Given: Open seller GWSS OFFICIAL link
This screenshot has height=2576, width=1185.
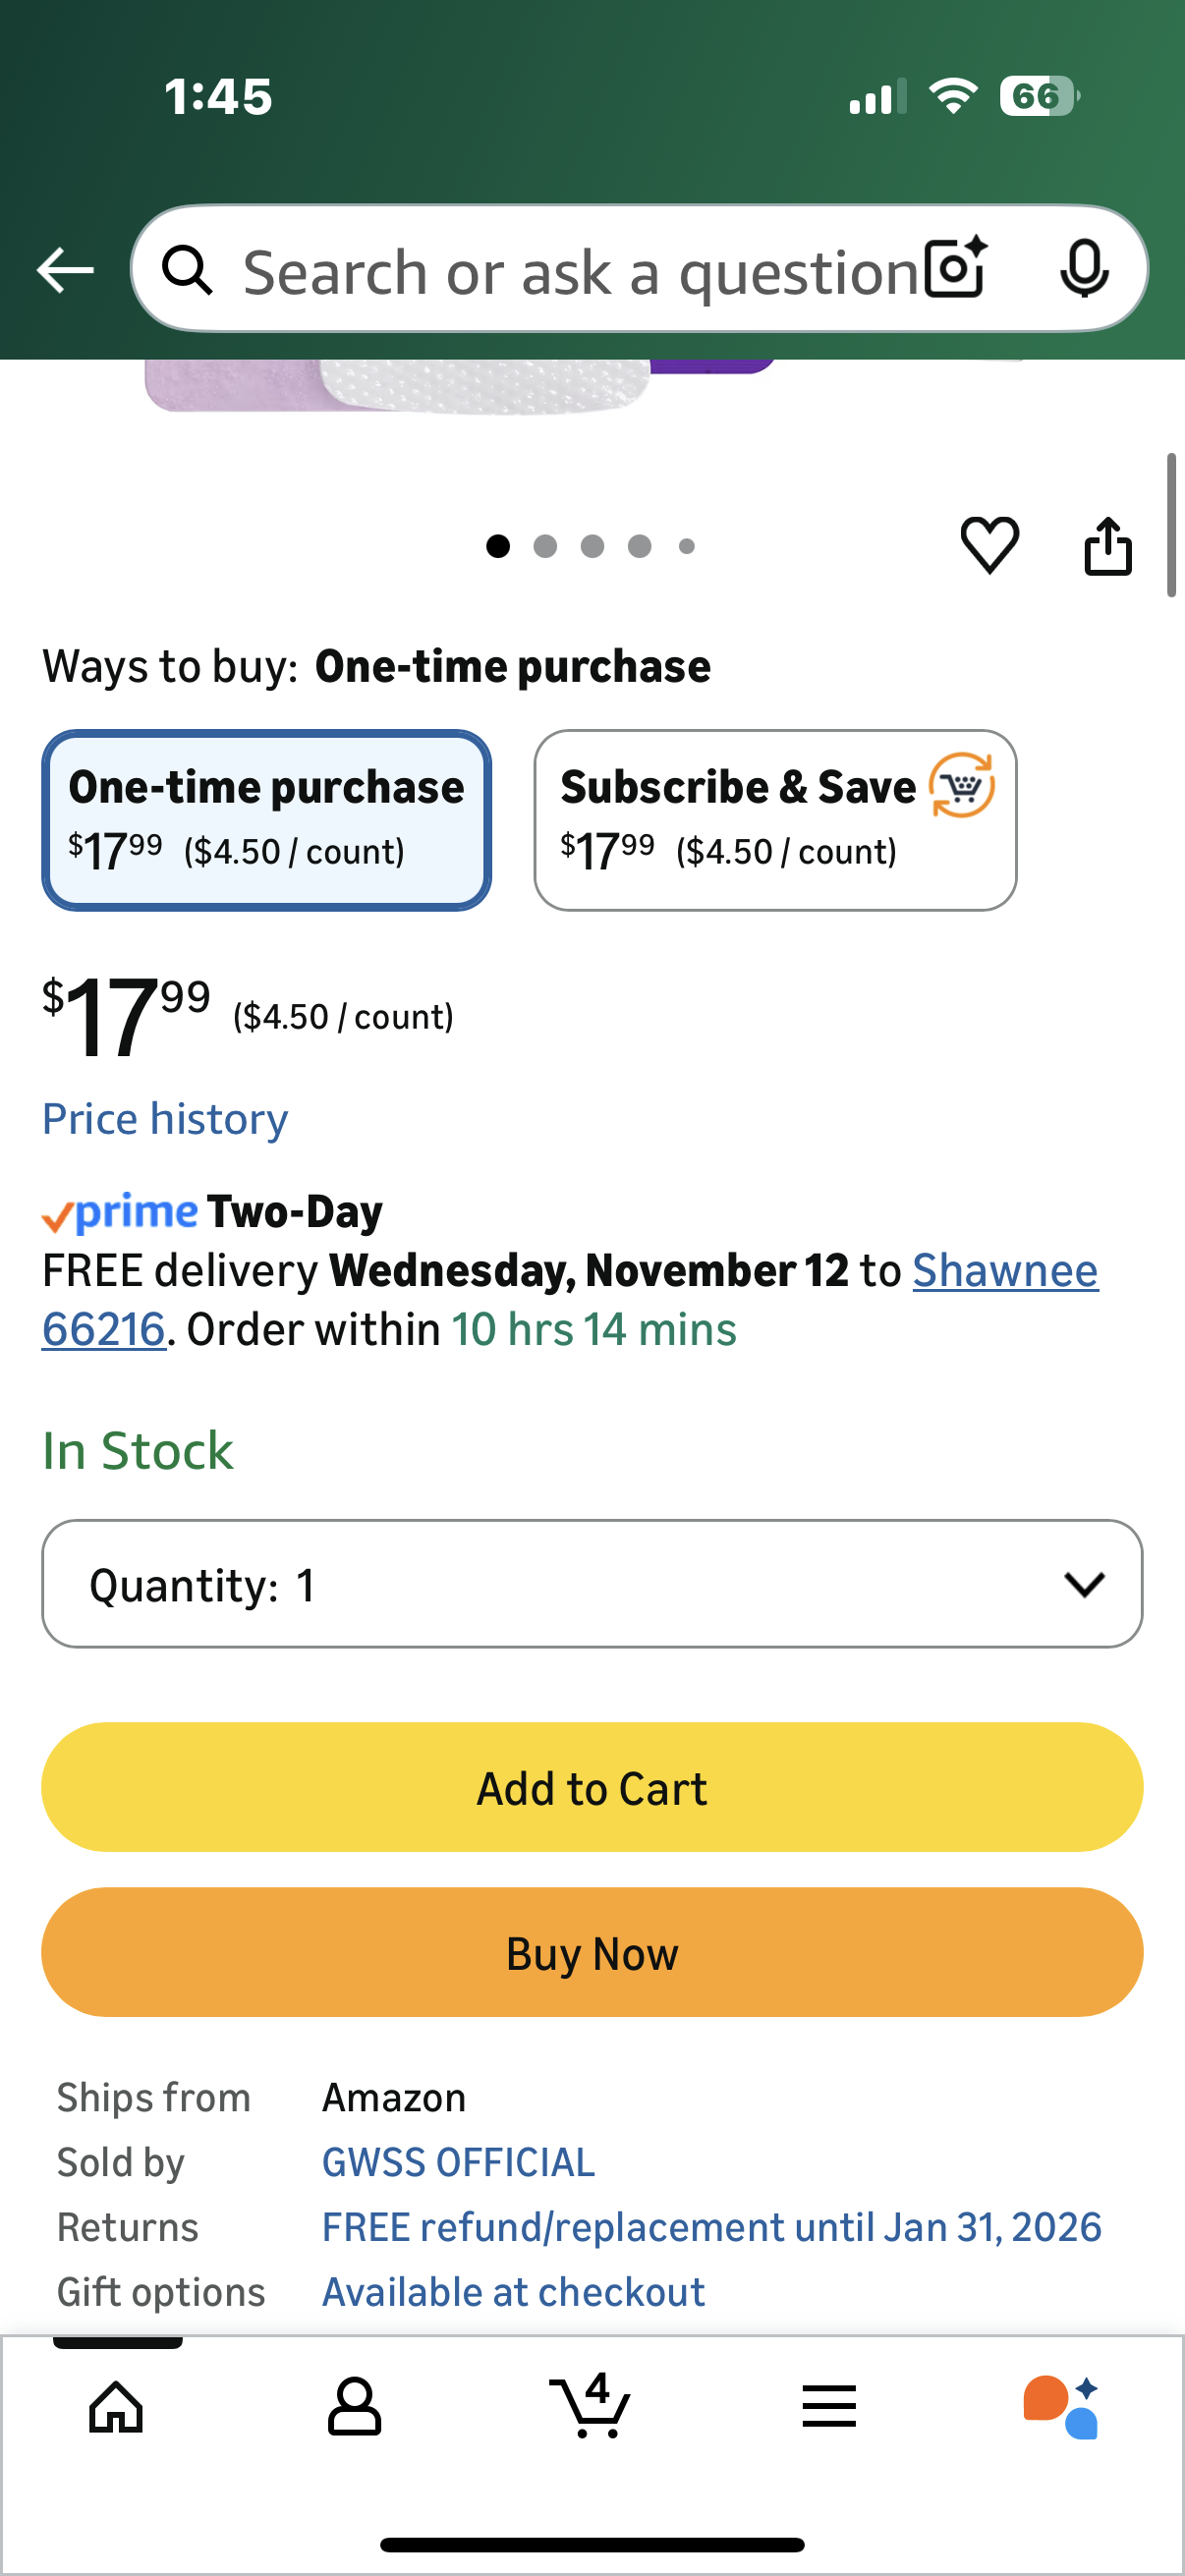Looking at the screenshot, I should pos(458,2162).
